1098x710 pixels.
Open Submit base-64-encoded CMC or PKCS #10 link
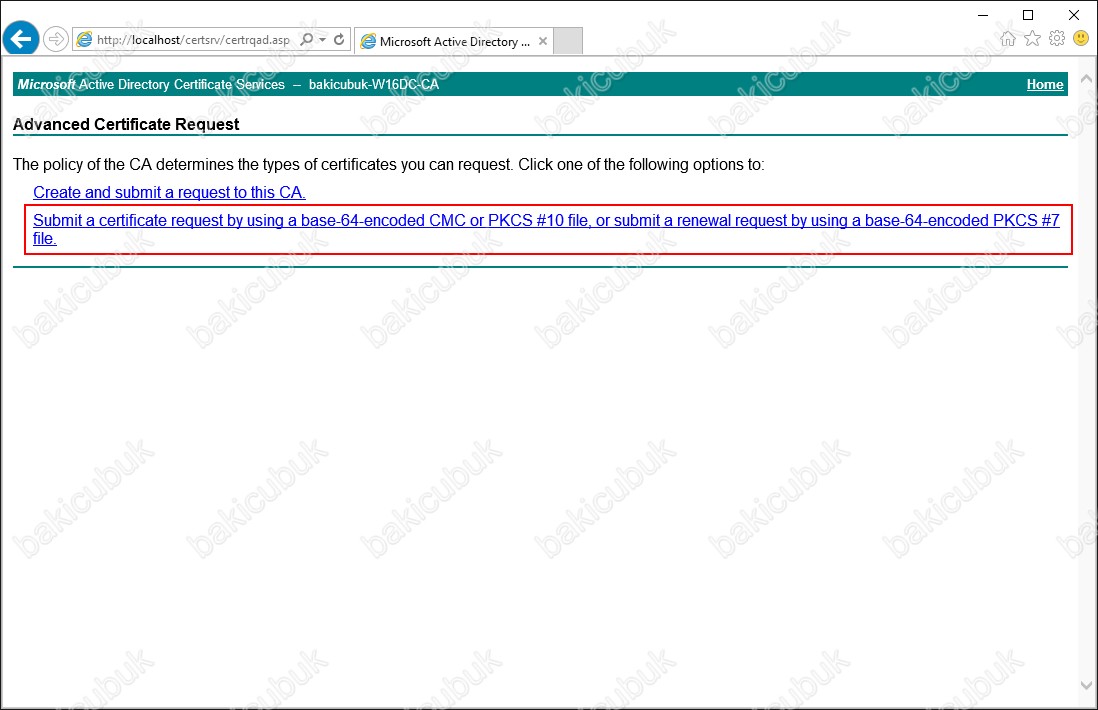pyautogui.click(x=546, y=229)
